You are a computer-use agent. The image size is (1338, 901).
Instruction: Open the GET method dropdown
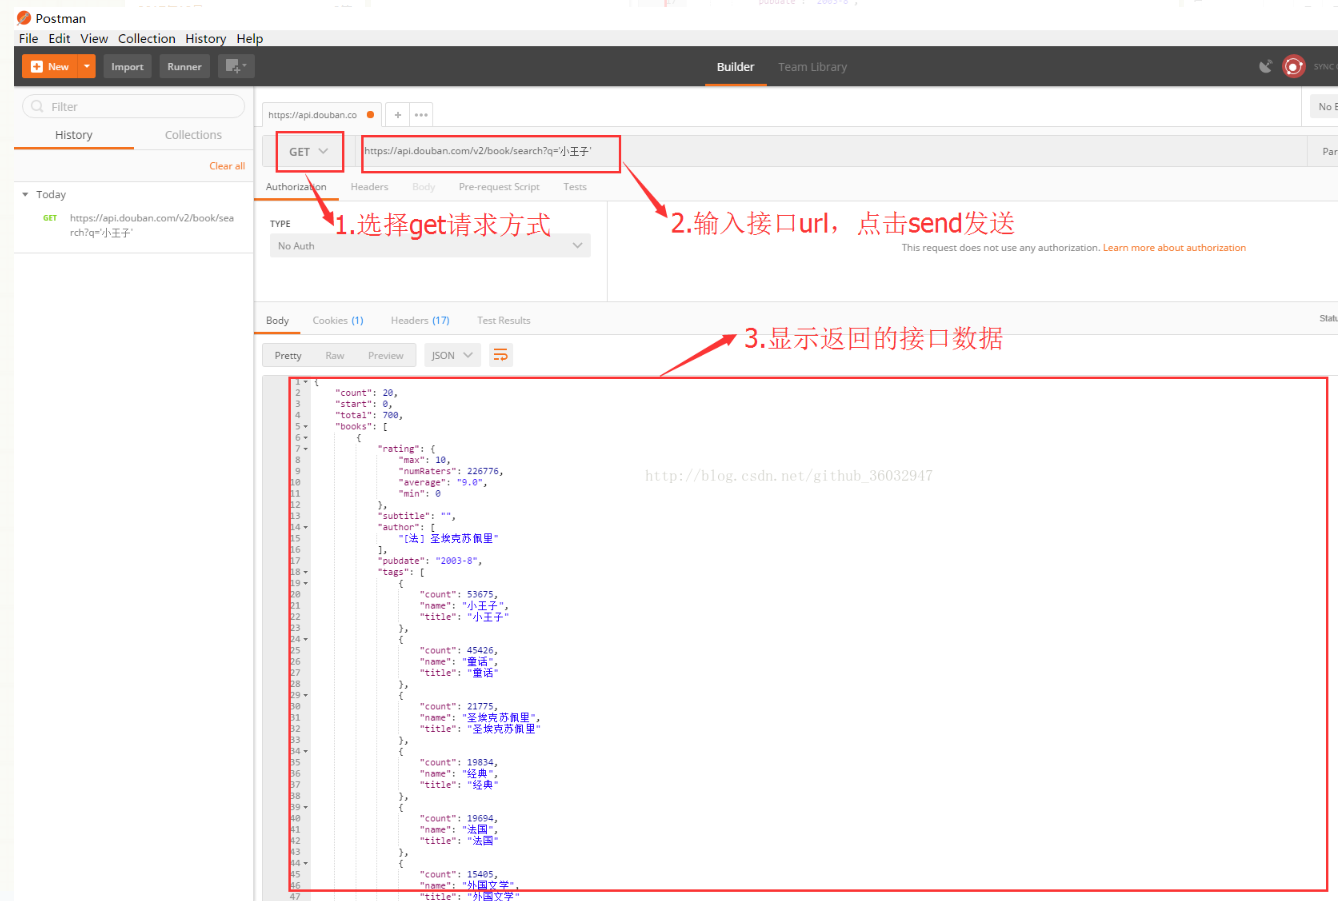point(309,152)
